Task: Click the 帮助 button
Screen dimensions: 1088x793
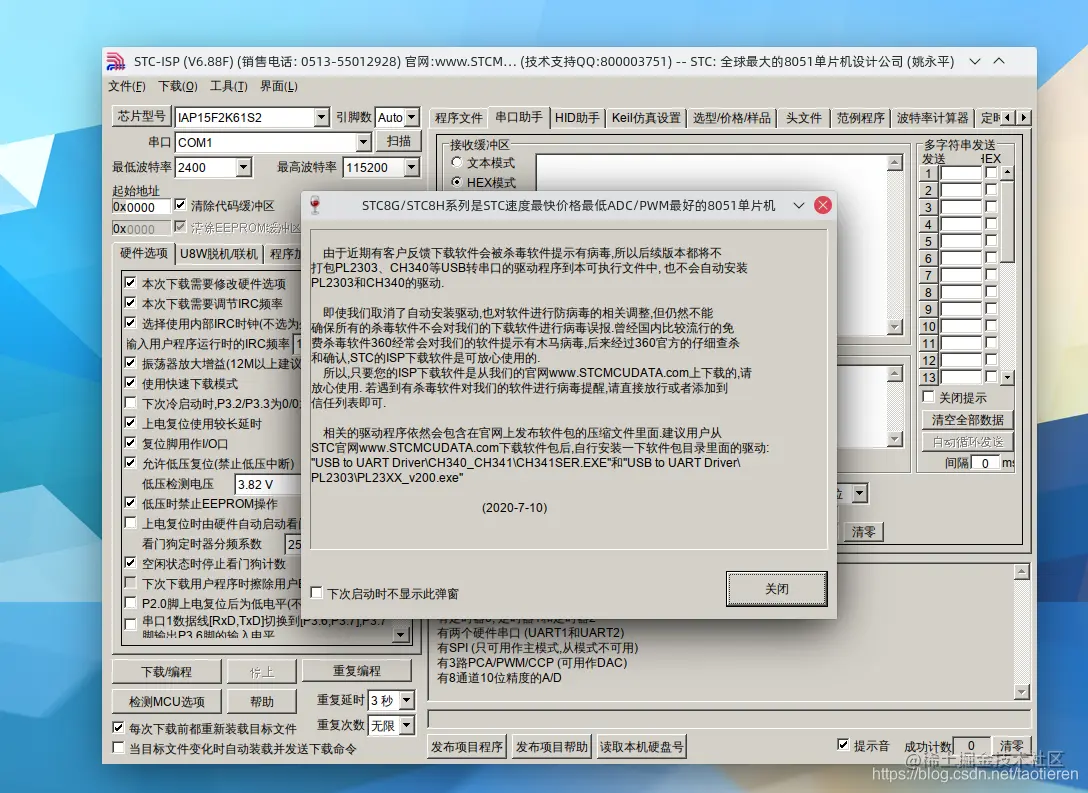Action: pyautogui.click(x=262, y=701)
